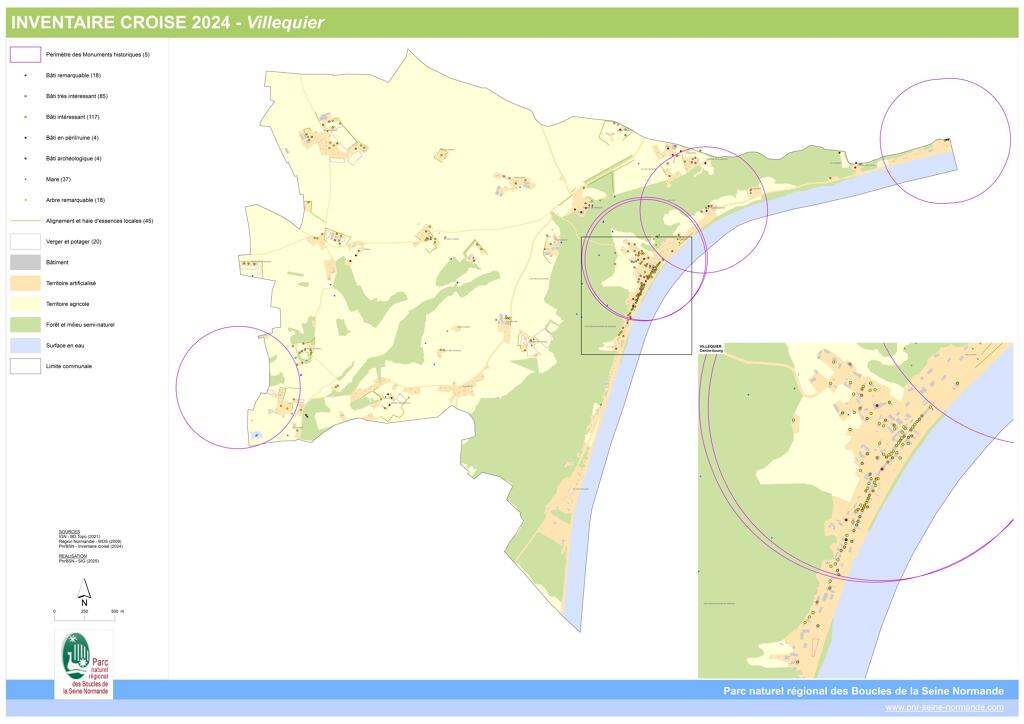The image size is (1024, 724).
Task: Click the Alignement et haie line symbol
Action: point(23,220)
